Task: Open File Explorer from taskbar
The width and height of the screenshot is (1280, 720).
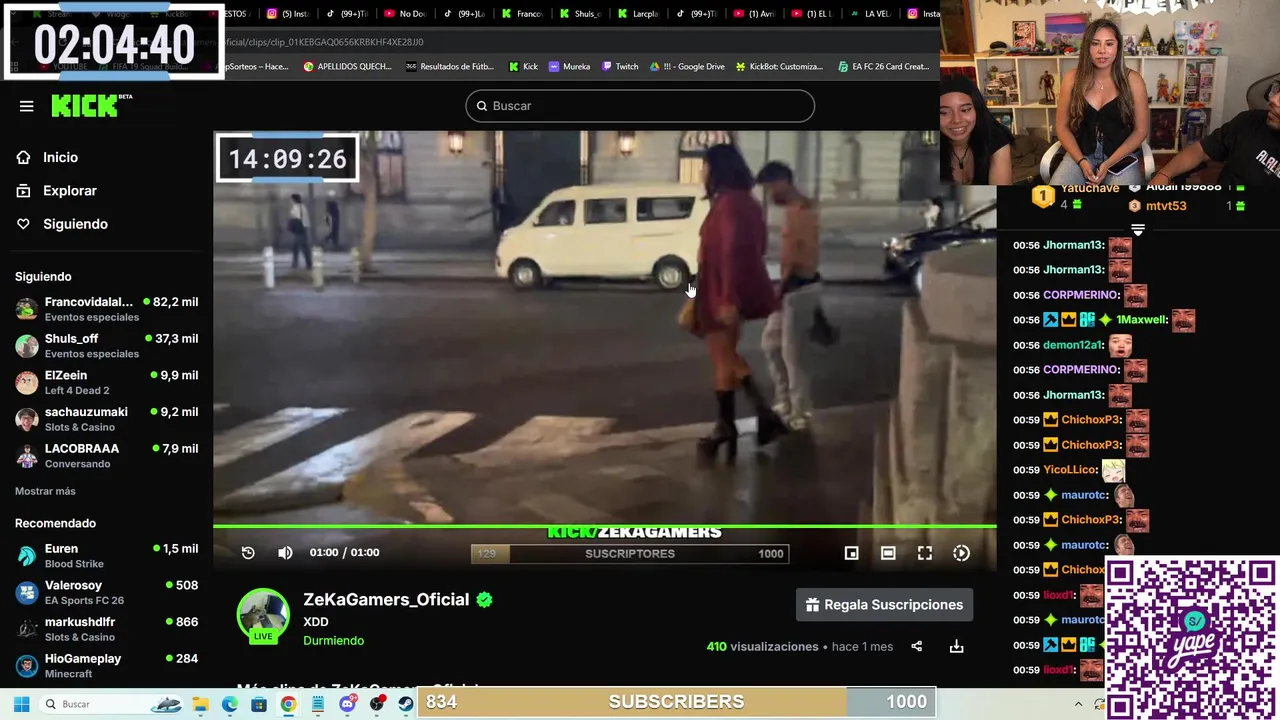Action: pos(201,704)
